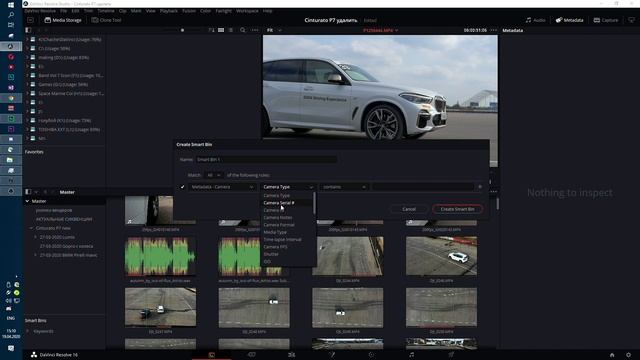Select Camera FPS option
The width and height of the screenshot is (640, 360).
coord(276,247)
